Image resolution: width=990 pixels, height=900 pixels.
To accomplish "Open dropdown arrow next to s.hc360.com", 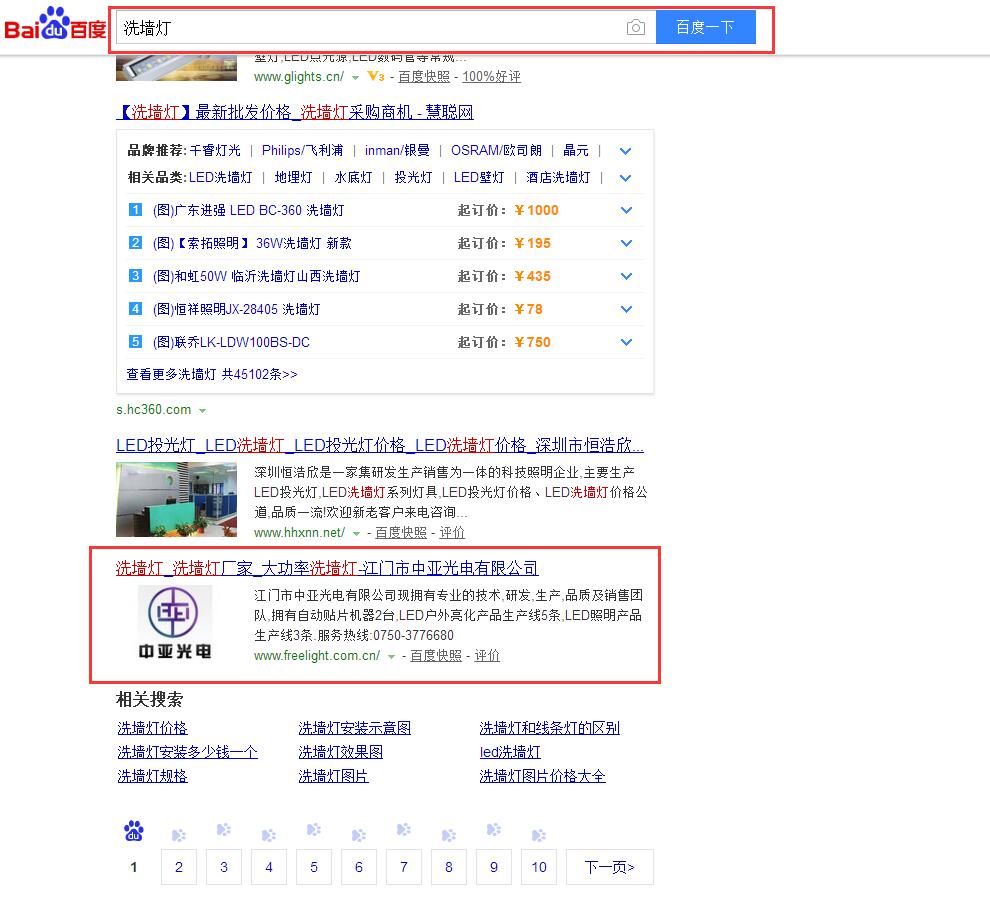I will coord(203,411).
